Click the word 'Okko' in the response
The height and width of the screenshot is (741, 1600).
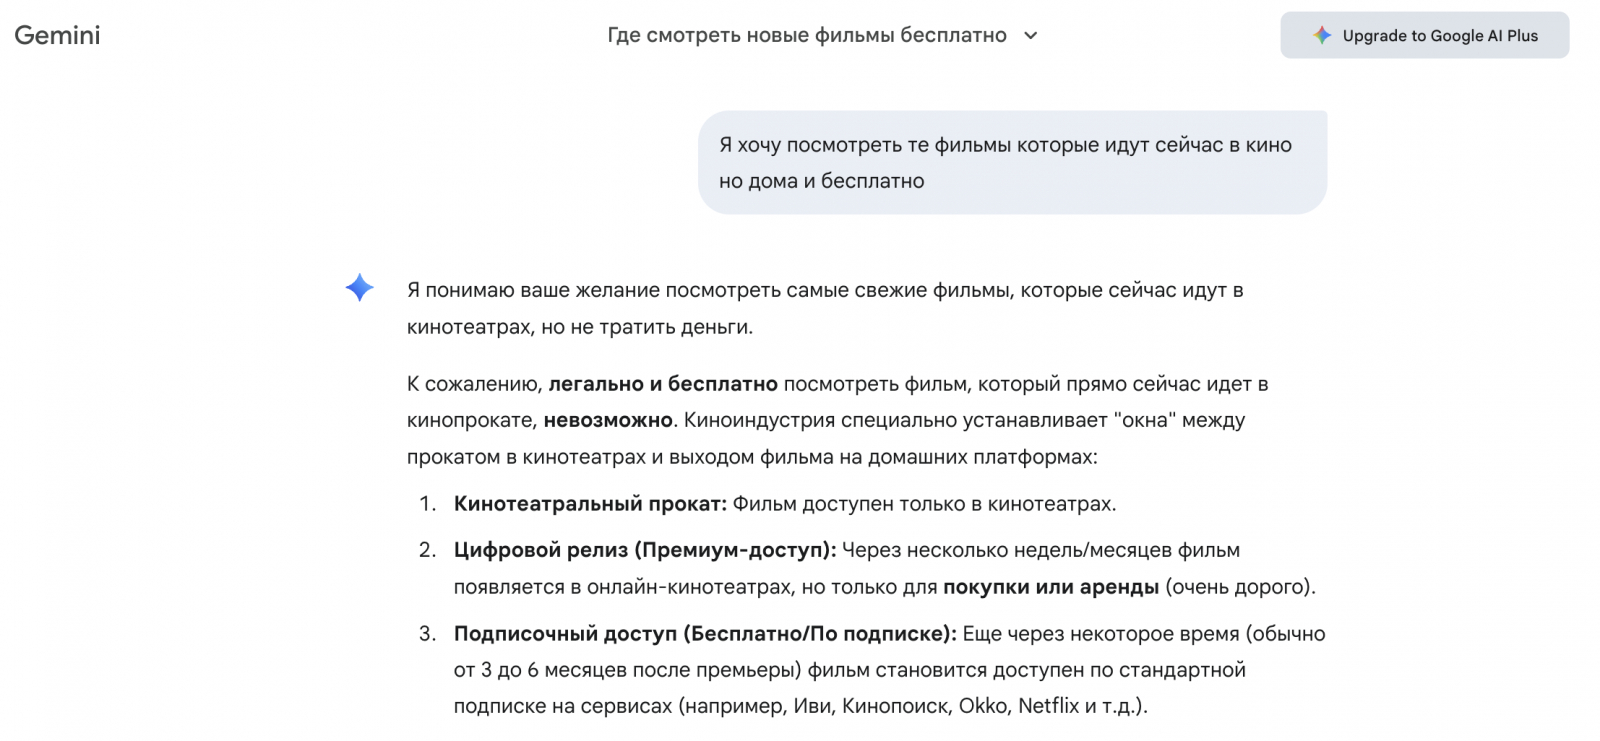point(983,706)
